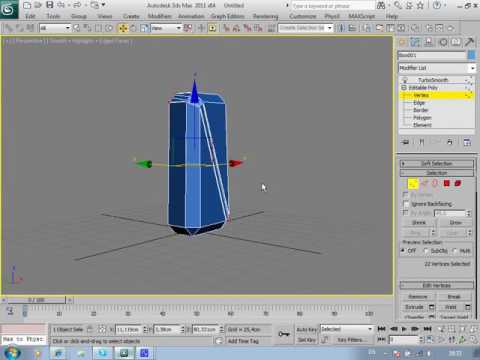Viewport: 480px width, 360px height.
Task: Open the key filter Selected dropdown
Action: tap(346, 329)
